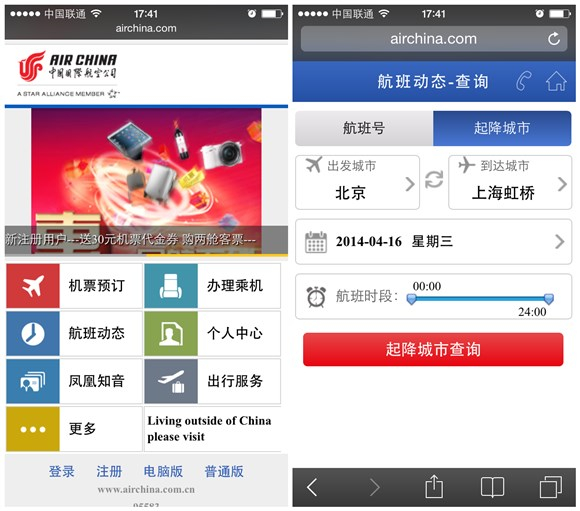Open the Safari bookmarks book icon
The height and width of the screenshot is (511, 580).
point(492,487)
